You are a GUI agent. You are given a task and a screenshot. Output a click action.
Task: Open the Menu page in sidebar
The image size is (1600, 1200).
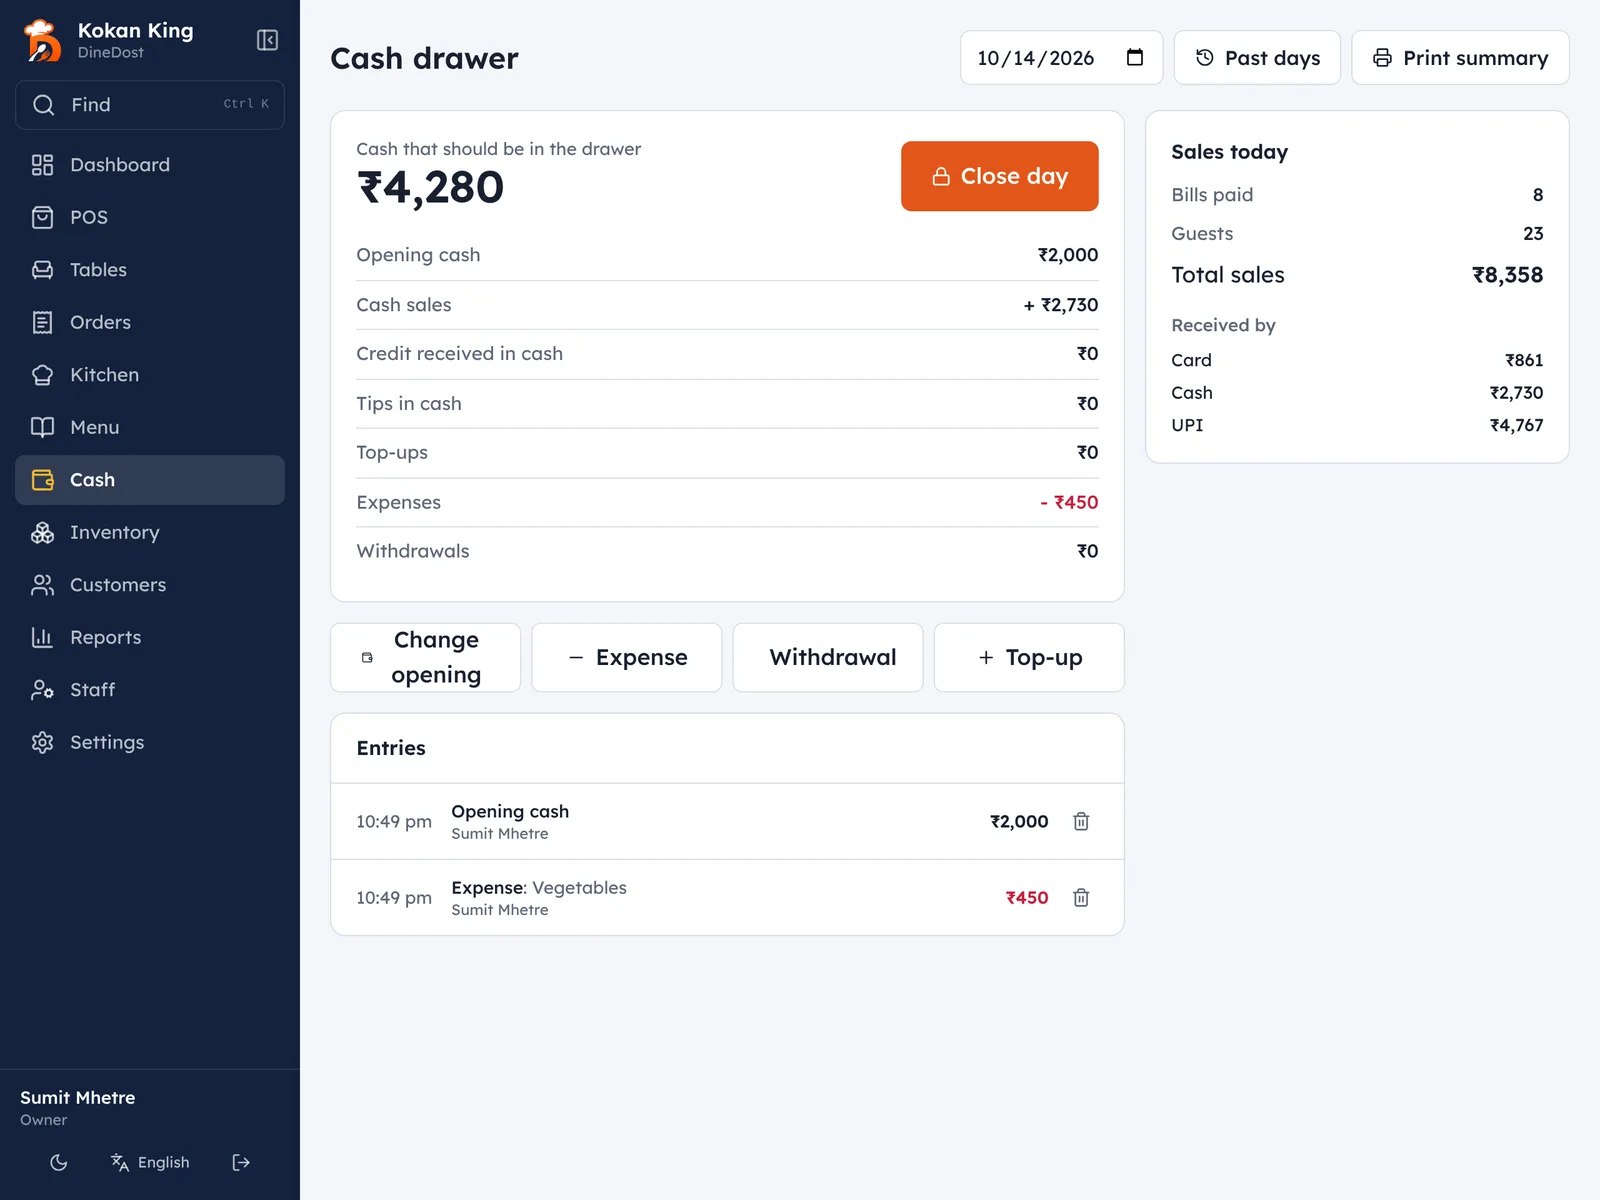[150, 427]
